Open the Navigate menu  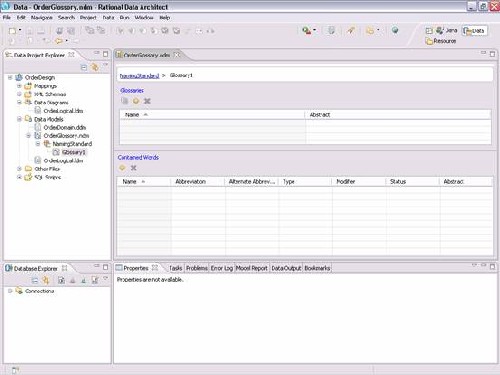point(42,17)
